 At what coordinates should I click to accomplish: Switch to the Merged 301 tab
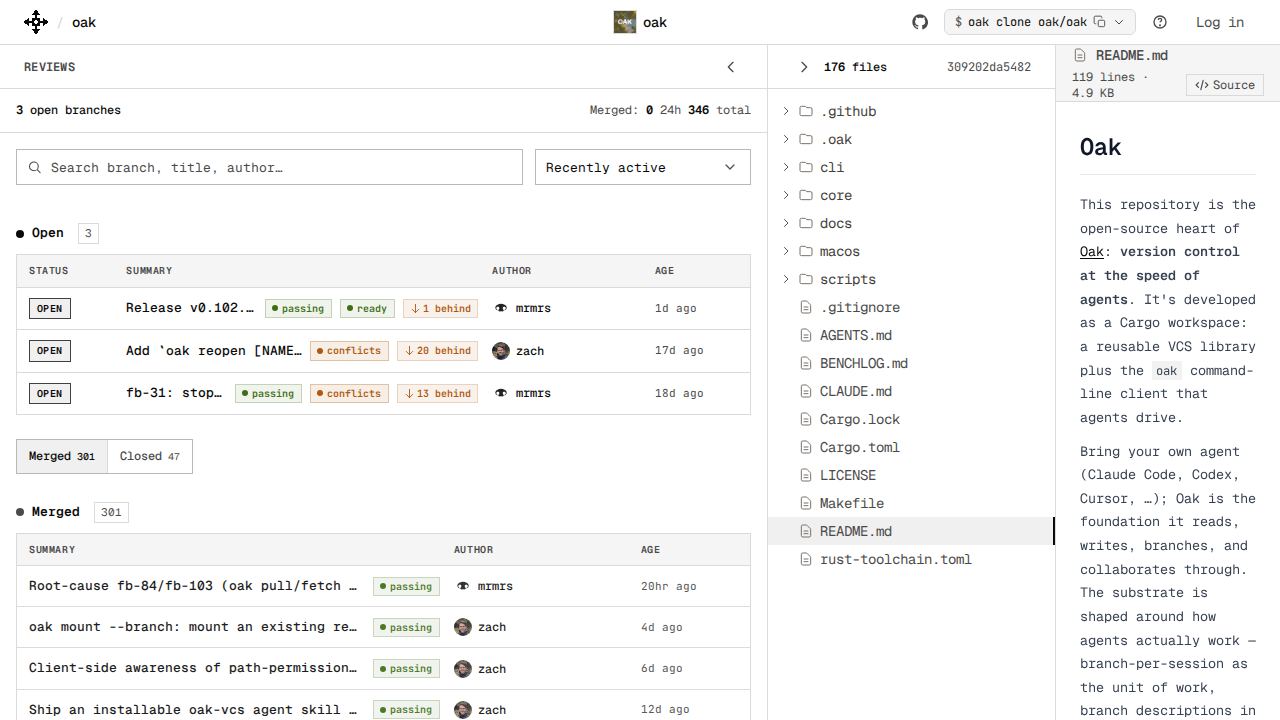click(x=62, y=456)
